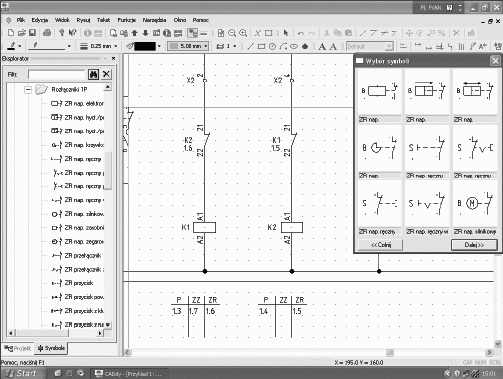Click the Dalej >> button
The width and height of the screenshot is (503, 379).
474,245
